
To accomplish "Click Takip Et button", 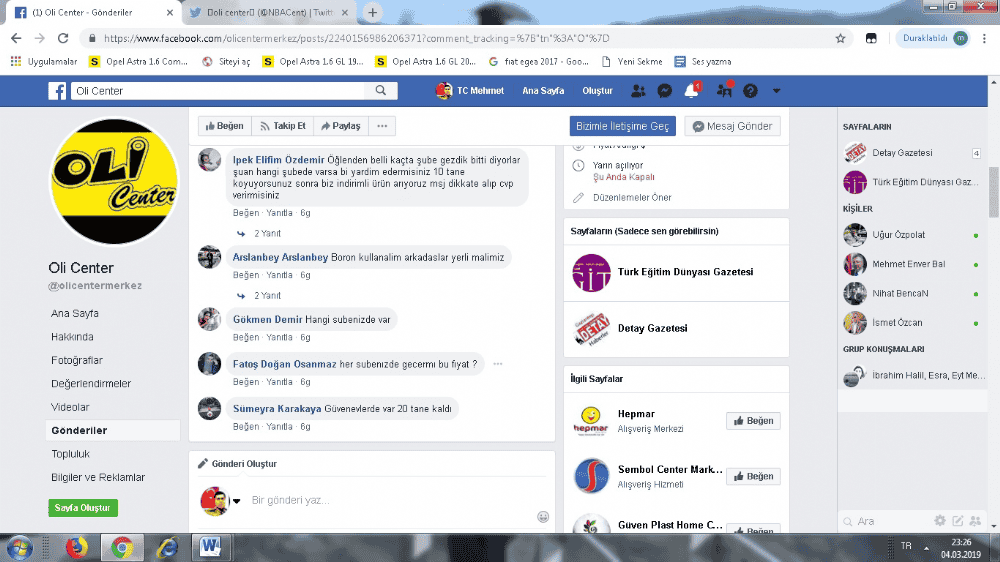I will [283, 126].
